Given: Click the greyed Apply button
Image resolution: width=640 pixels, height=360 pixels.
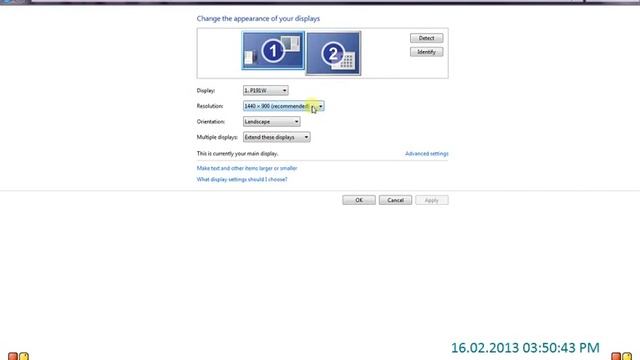Looking at the screenshot, I should (432, 200).
